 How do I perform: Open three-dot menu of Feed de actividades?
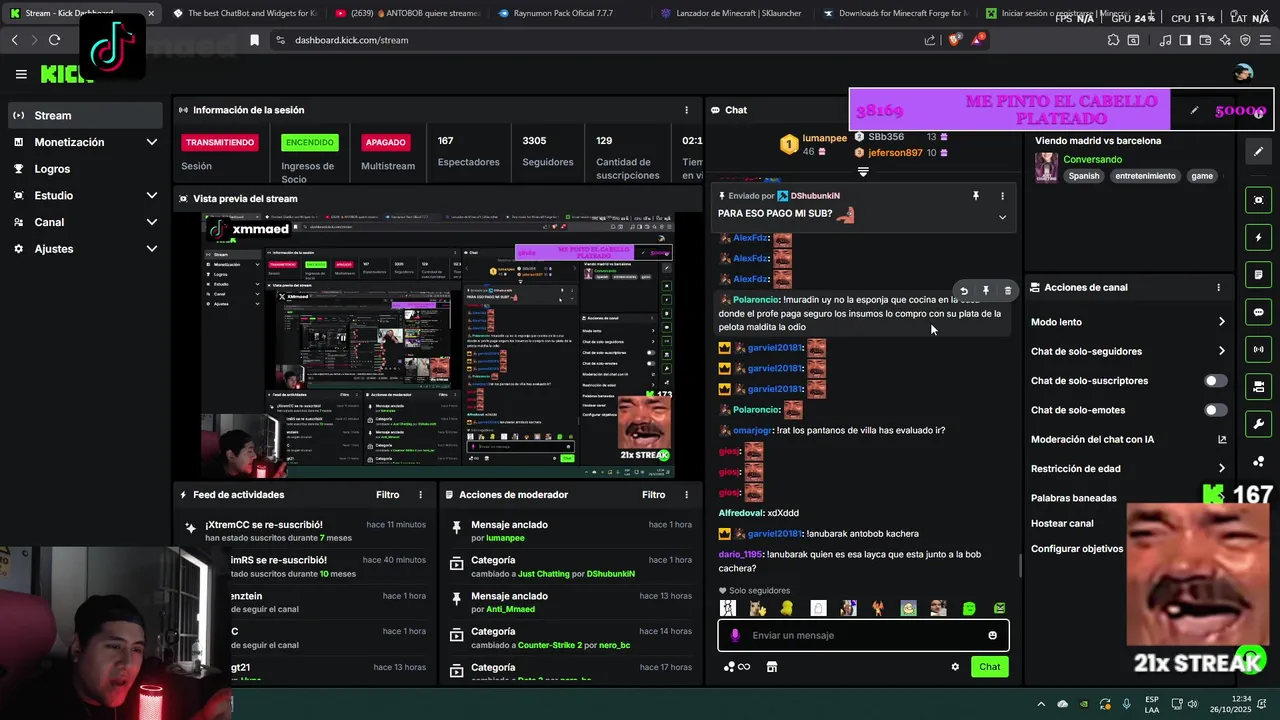tap(420, 495)
